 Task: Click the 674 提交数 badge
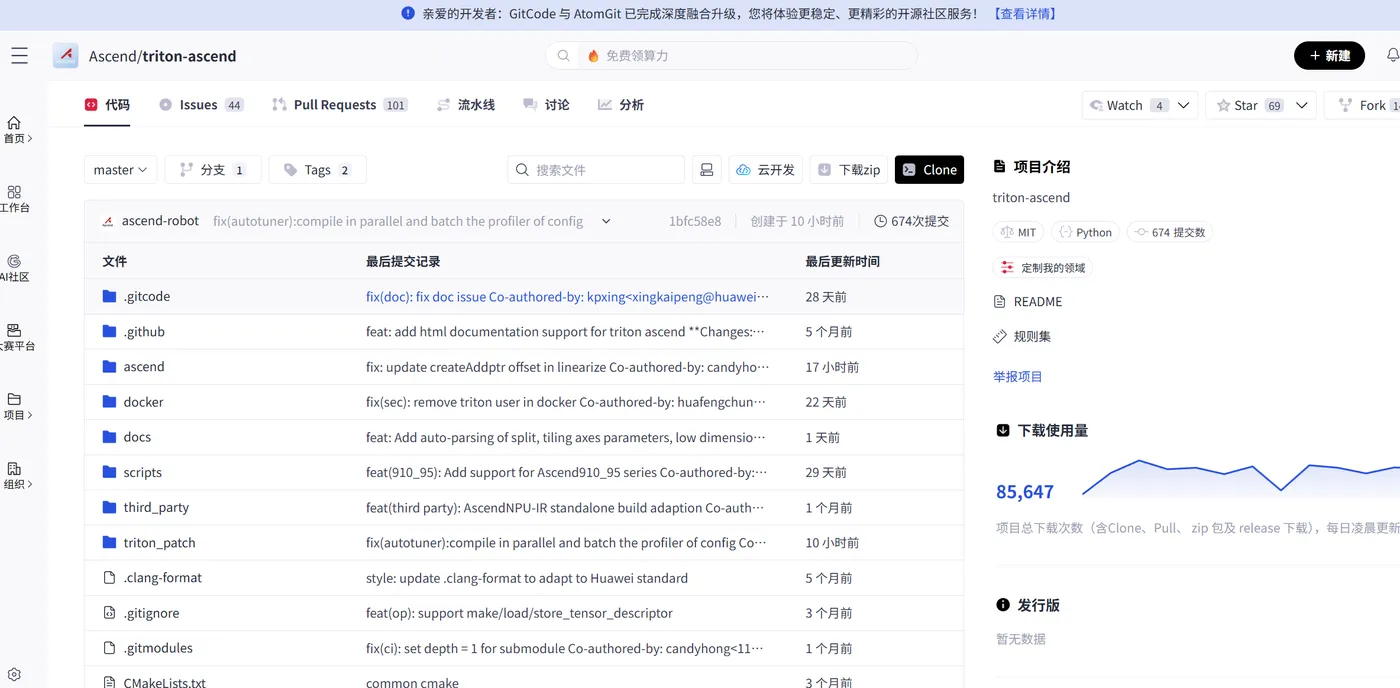pos(1170,232)
